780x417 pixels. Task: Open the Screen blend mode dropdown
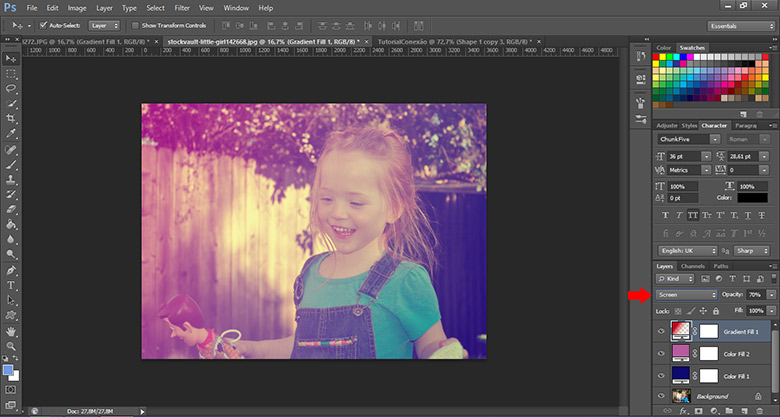[686, 295]
